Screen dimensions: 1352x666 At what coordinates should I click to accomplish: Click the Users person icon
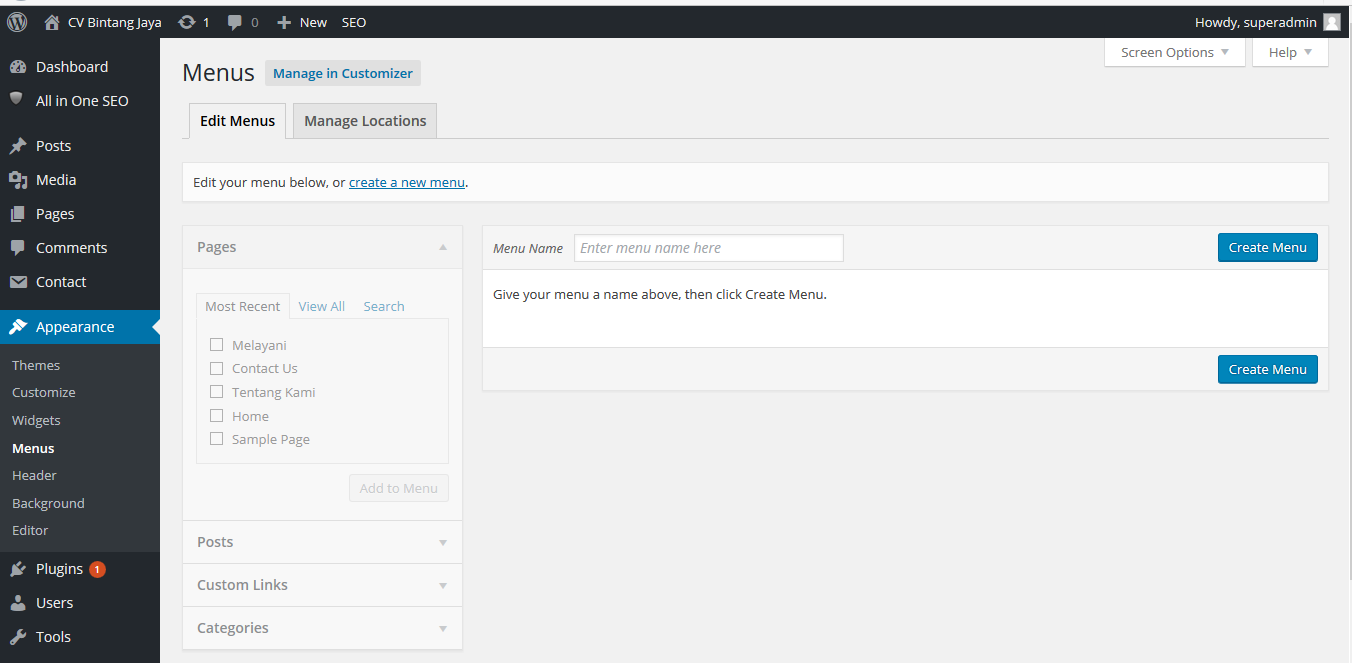pyautogui.click(x=18, y=603)
